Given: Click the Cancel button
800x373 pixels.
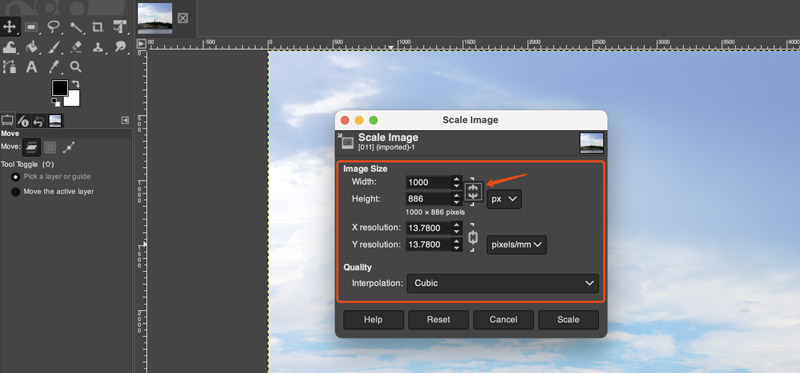Looking at the screenshot, I should coord(503,320).
